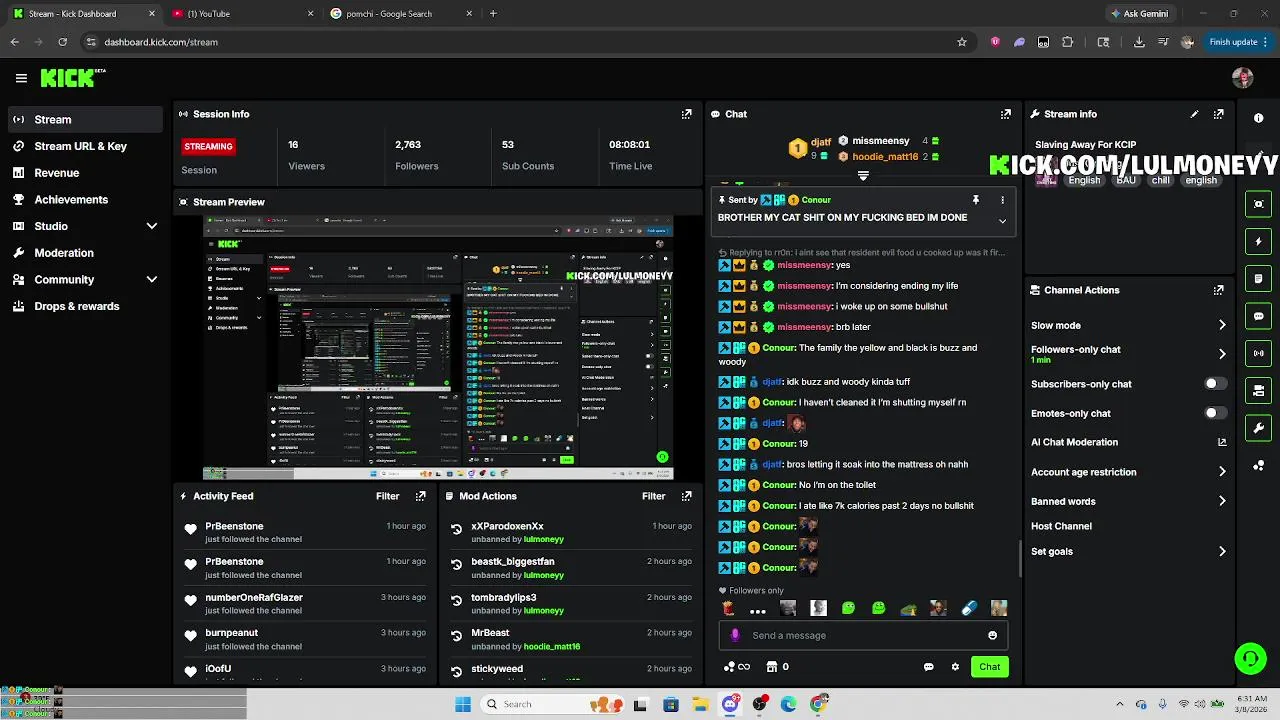Open Achievements in sidebar
1280x720 pixels.
point(85,199)
